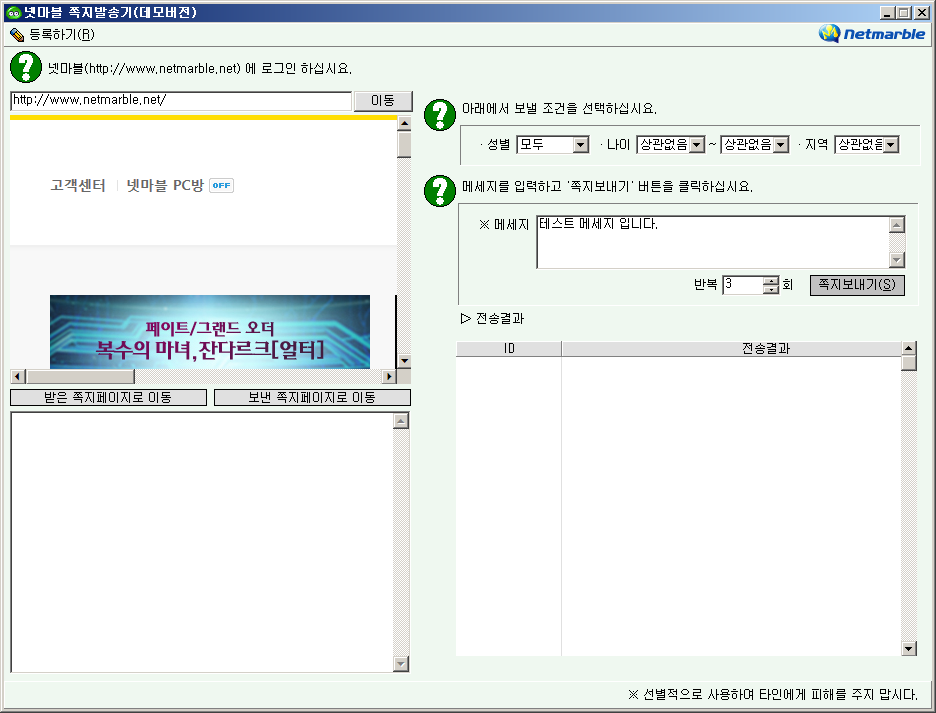Open the maximum age dropdown after tilde
The image size is (936, 713).
click(781, 145)
